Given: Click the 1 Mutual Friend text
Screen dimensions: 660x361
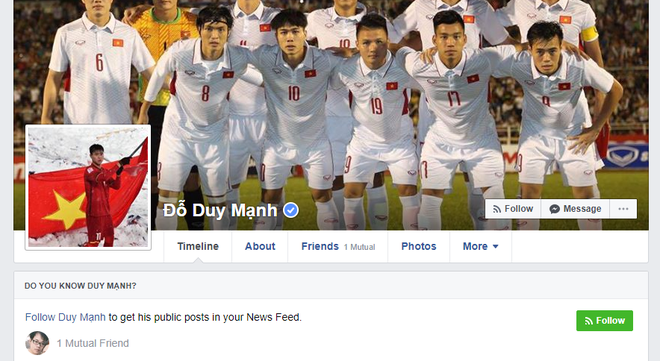Looking at the screenshot, I should click(x=93, y=343).
